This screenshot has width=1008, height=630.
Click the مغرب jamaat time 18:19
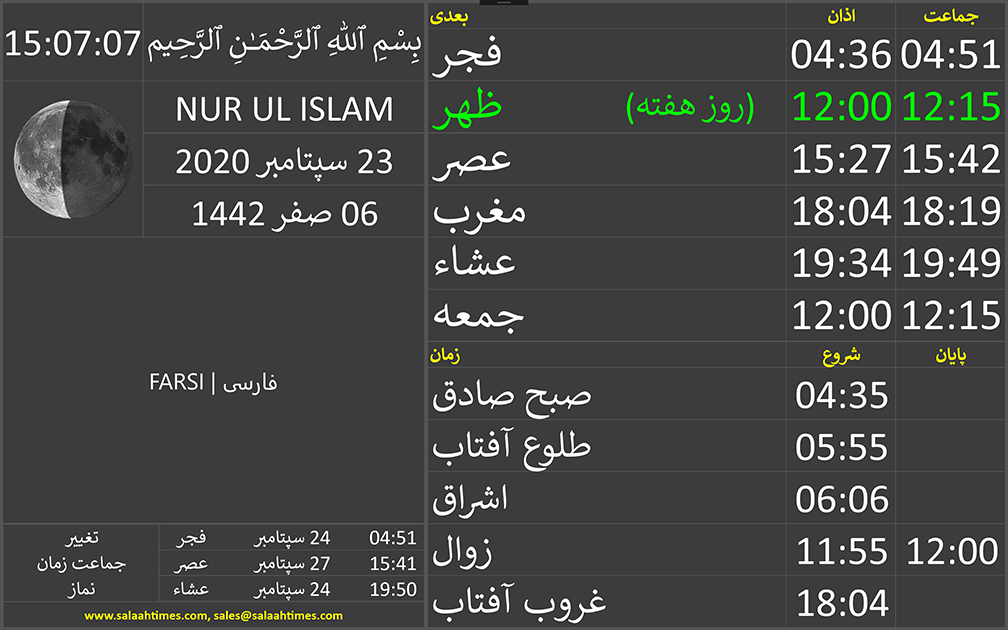click(951, 212)
